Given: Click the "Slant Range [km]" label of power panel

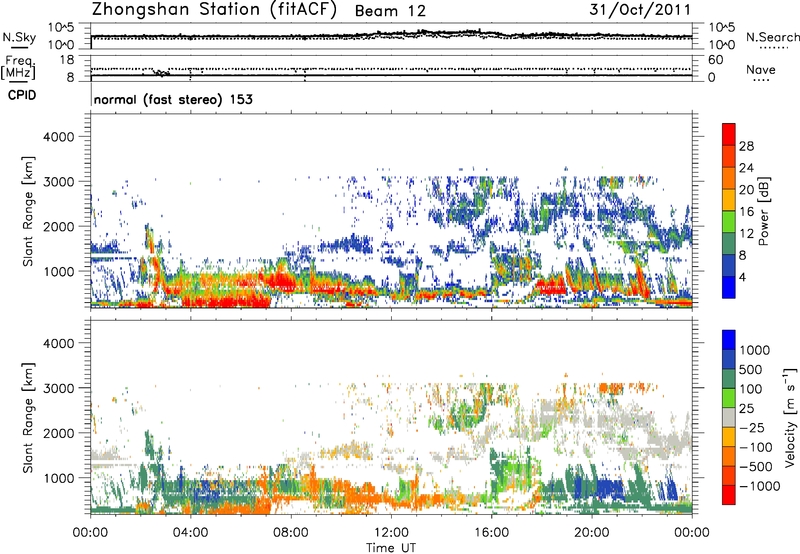Looking at the screenshot, I should click(x=28, y=211).
